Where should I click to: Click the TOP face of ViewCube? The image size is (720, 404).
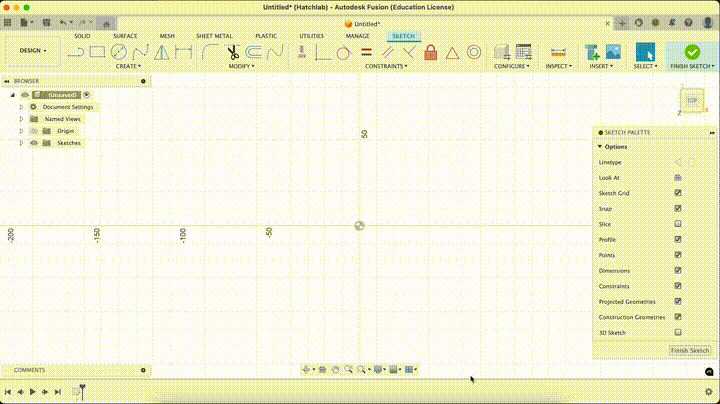tap(692, 101)
